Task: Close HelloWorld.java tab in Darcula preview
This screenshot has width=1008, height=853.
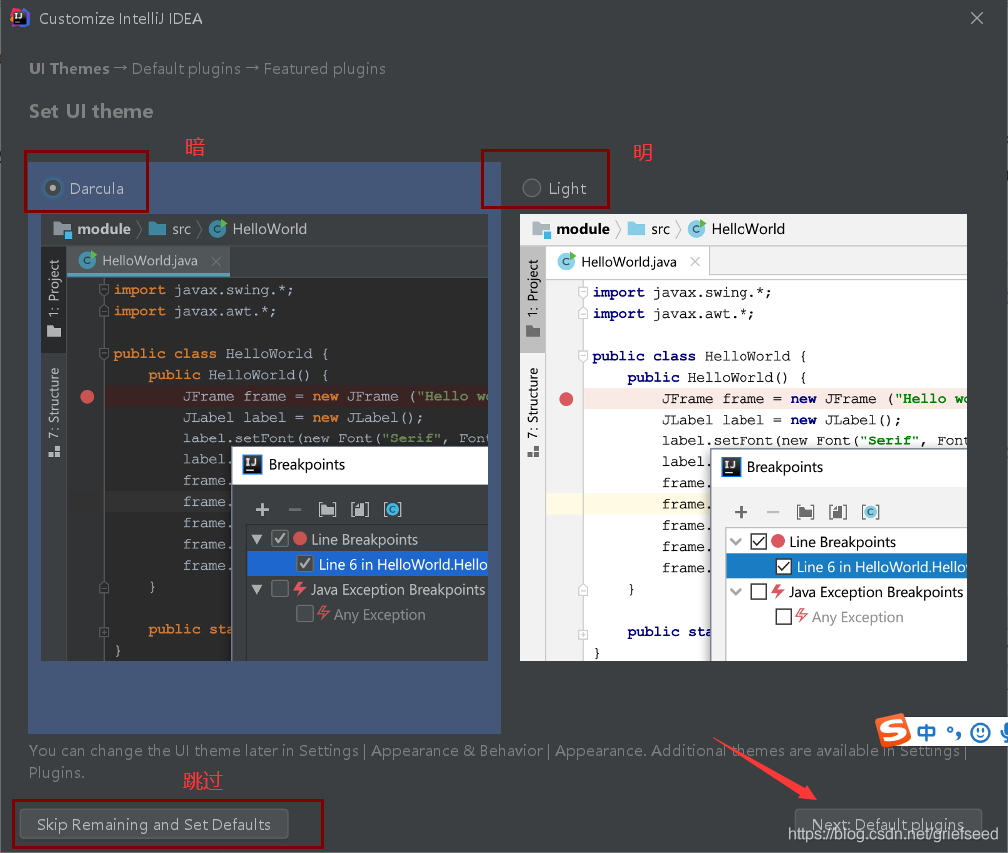Action: tap(216, 261)
